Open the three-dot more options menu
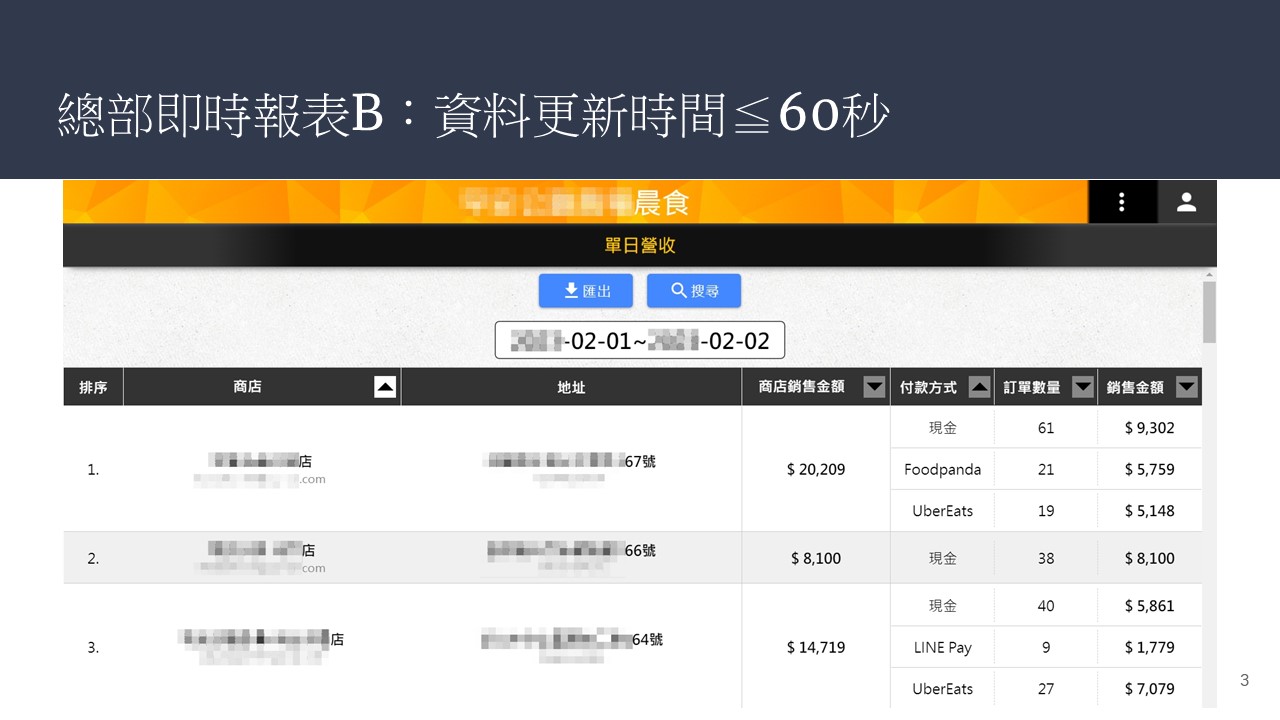Viewport: 1280px width, 720px height. [x=1122, y=203]
